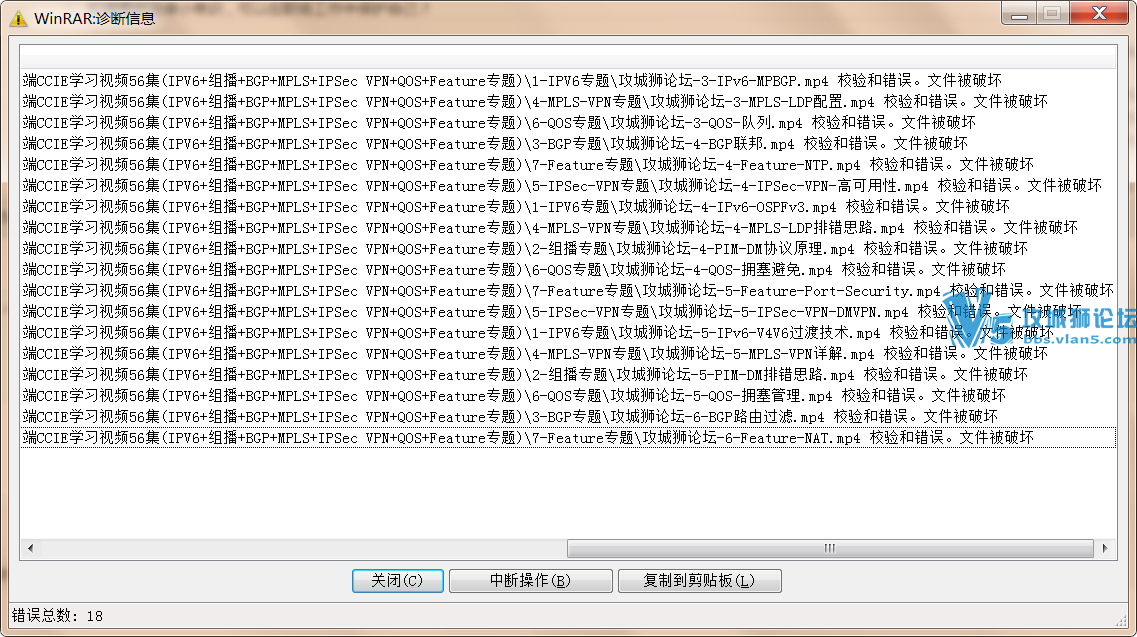This screenshot has height=637, width=1137.
Task: Click the 中断操作(B) button
Action: click(530, 580)
